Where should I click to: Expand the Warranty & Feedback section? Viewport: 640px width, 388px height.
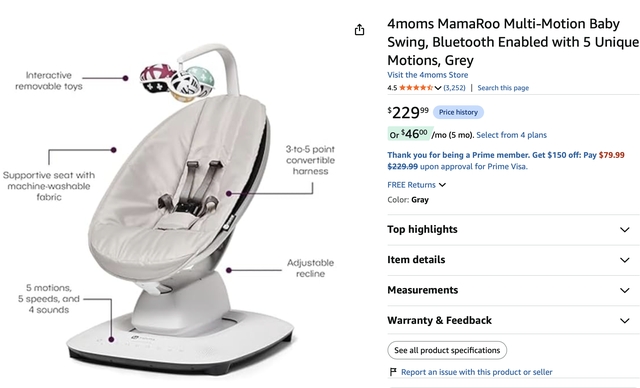[x=513, y=320]
